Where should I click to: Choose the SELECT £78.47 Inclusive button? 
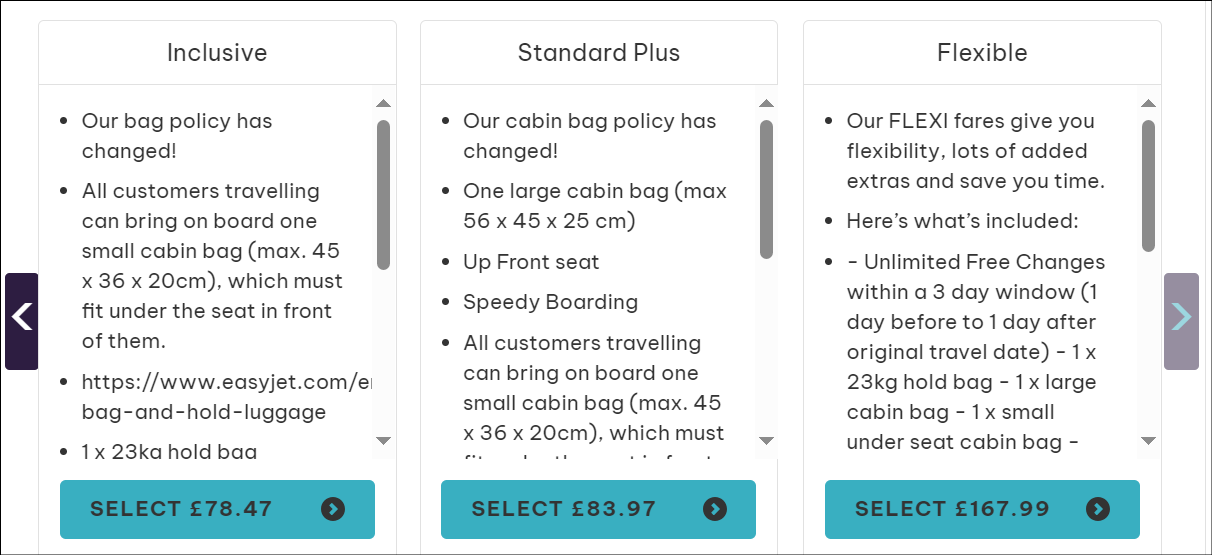tap(217, 509)
